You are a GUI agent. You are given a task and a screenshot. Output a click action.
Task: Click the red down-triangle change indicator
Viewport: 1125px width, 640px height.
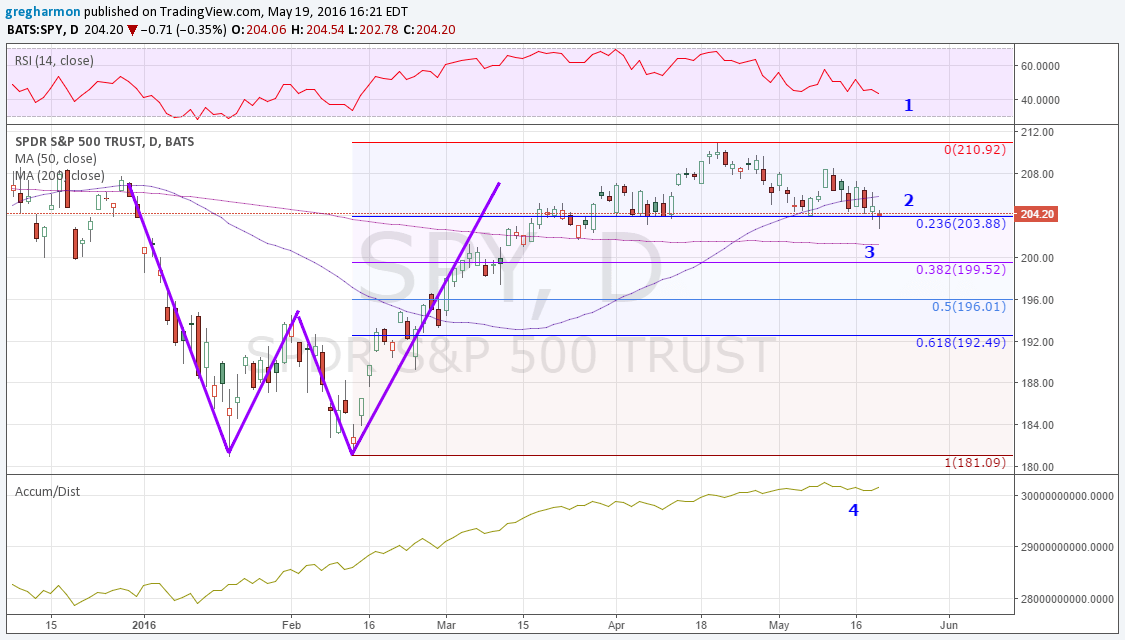click(x=132, y=30)
